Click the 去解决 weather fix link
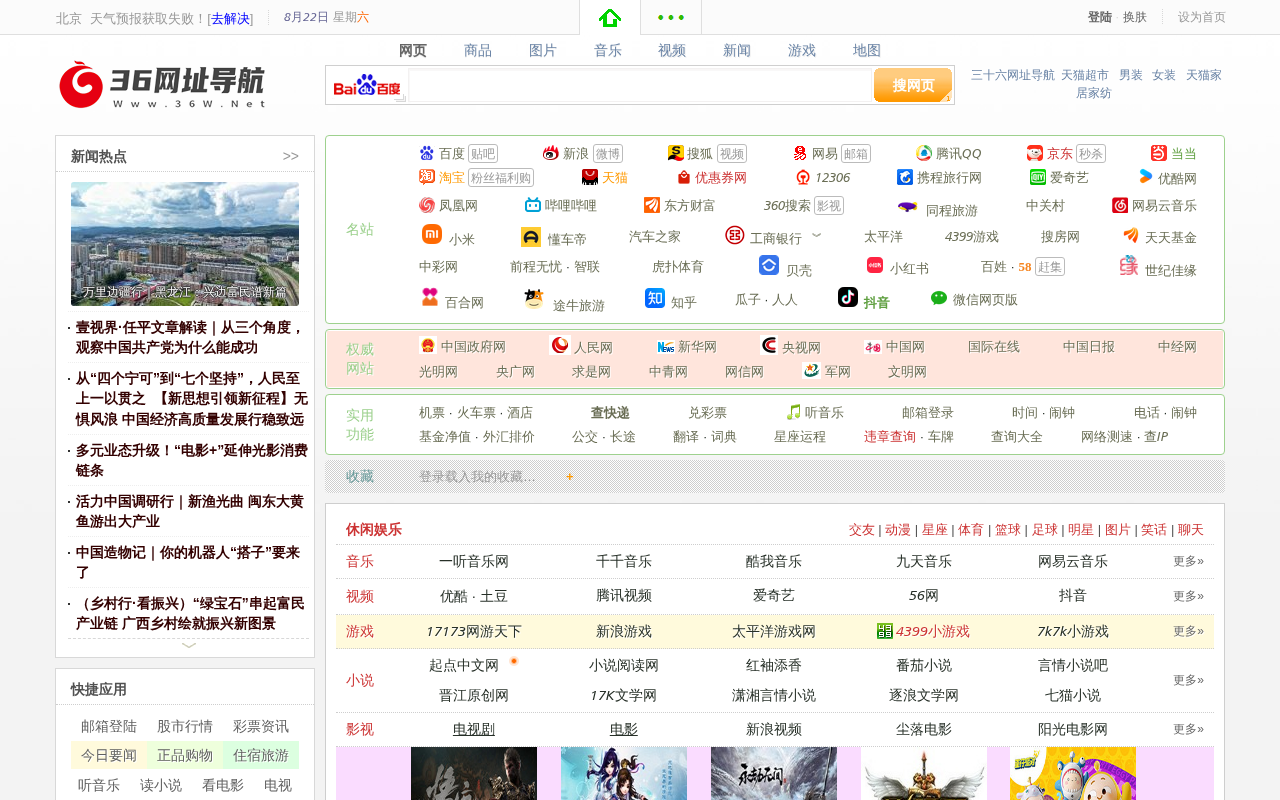 coord(230,18)
